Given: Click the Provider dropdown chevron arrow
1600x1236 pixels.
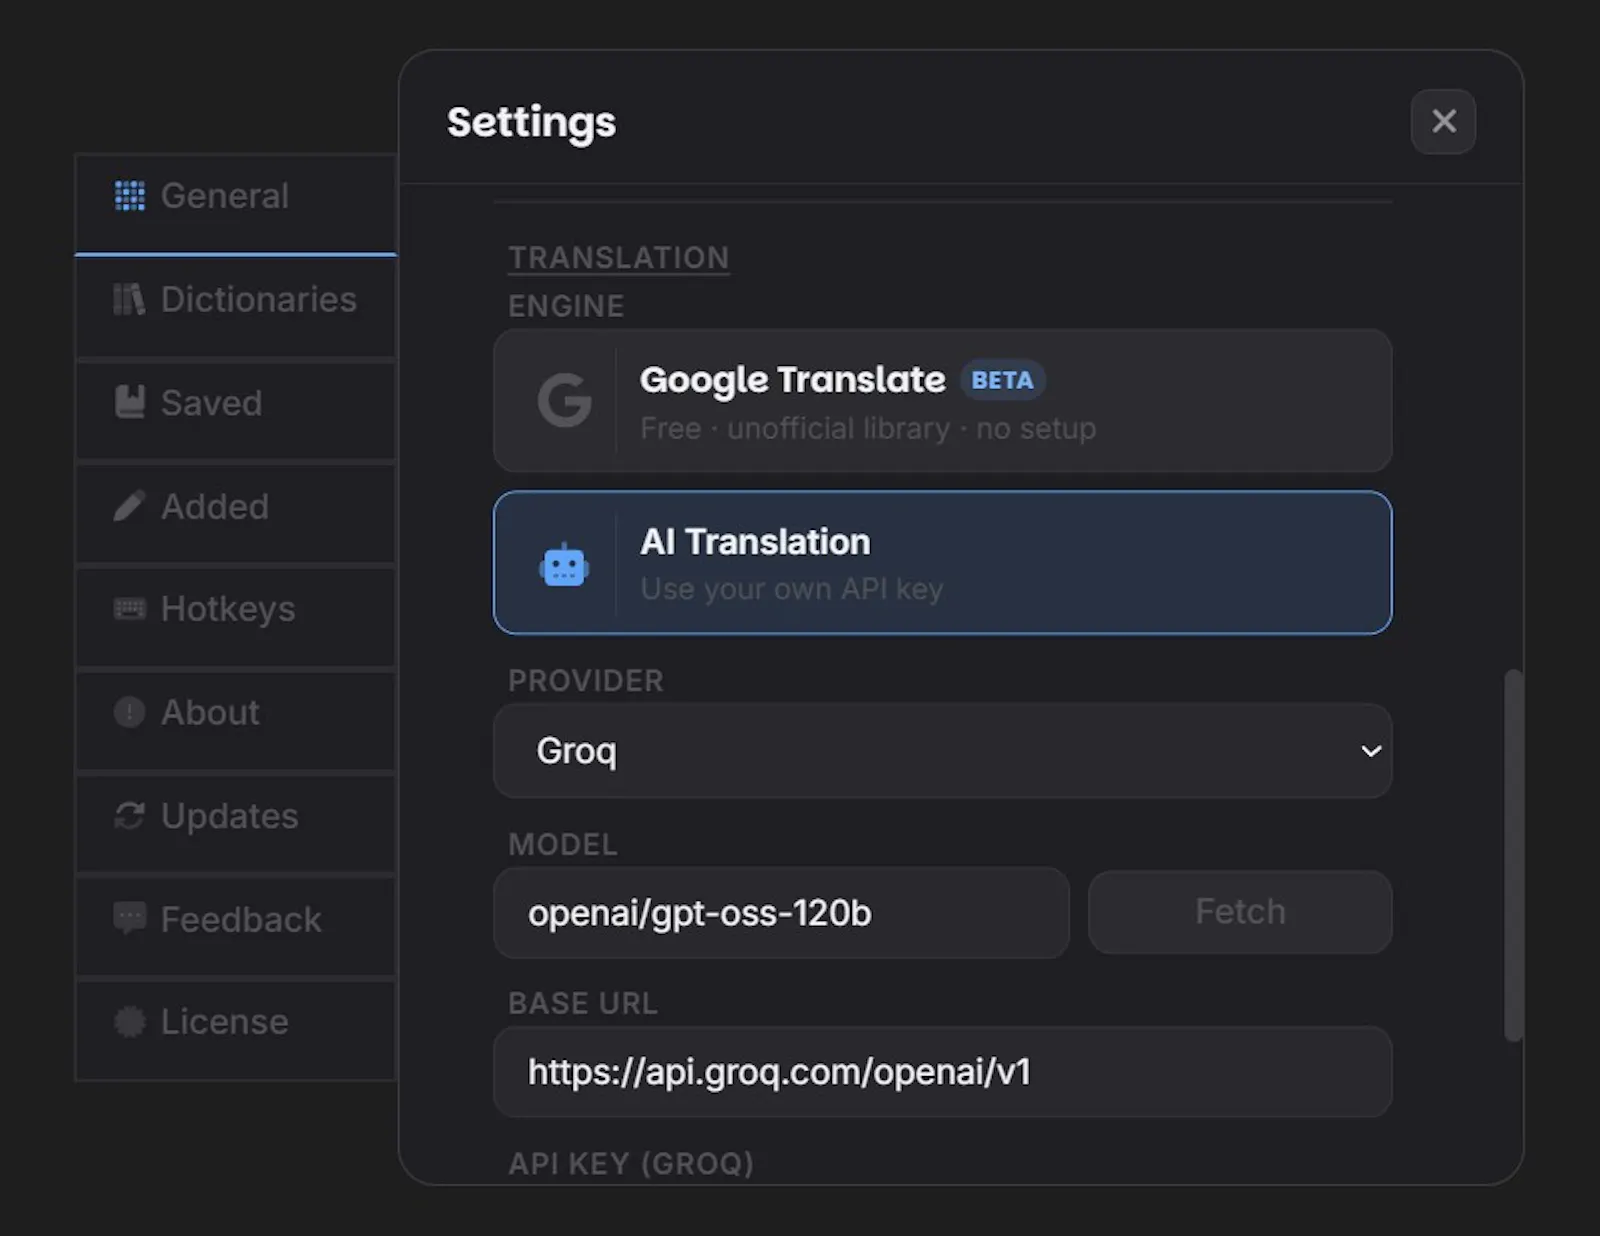Looking at the screenshot, I should point(1371,750).
